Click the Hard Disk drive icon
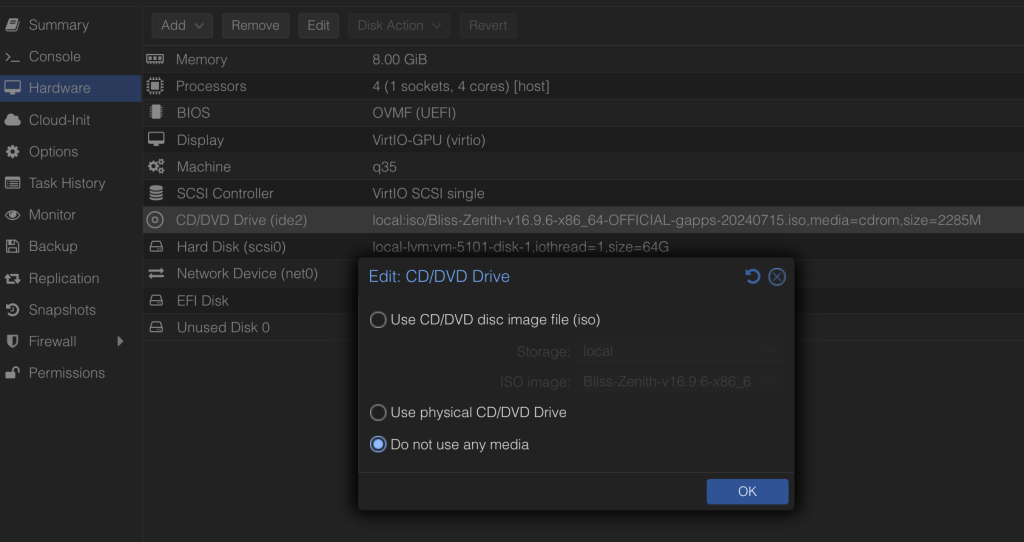Image resolution: width=1024 pixels, height=542 pixels. point(156,247)
